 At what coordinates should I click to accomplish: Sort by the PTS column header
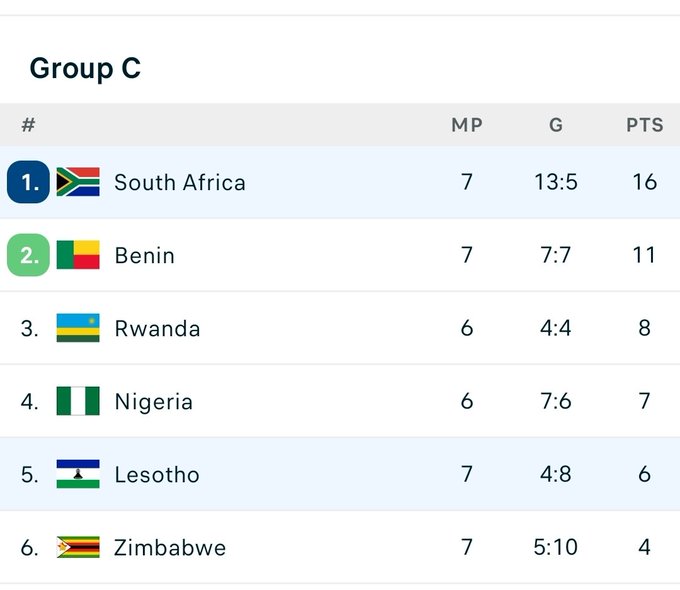(644, 125)
